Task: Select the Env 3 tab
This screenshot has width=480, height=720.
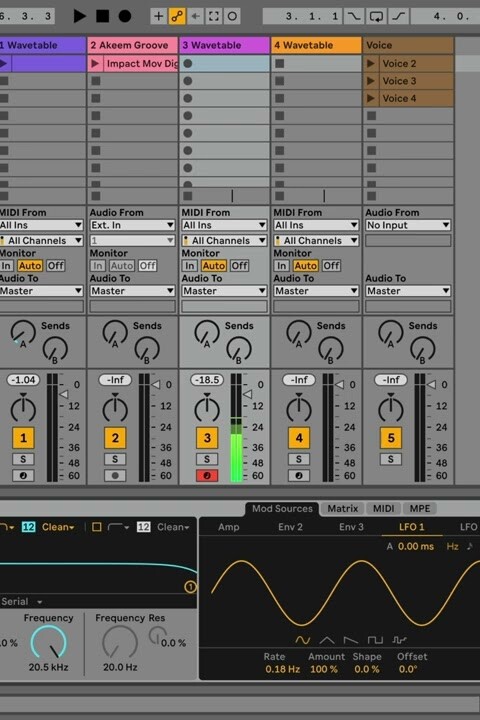Action: pos(351,527)
